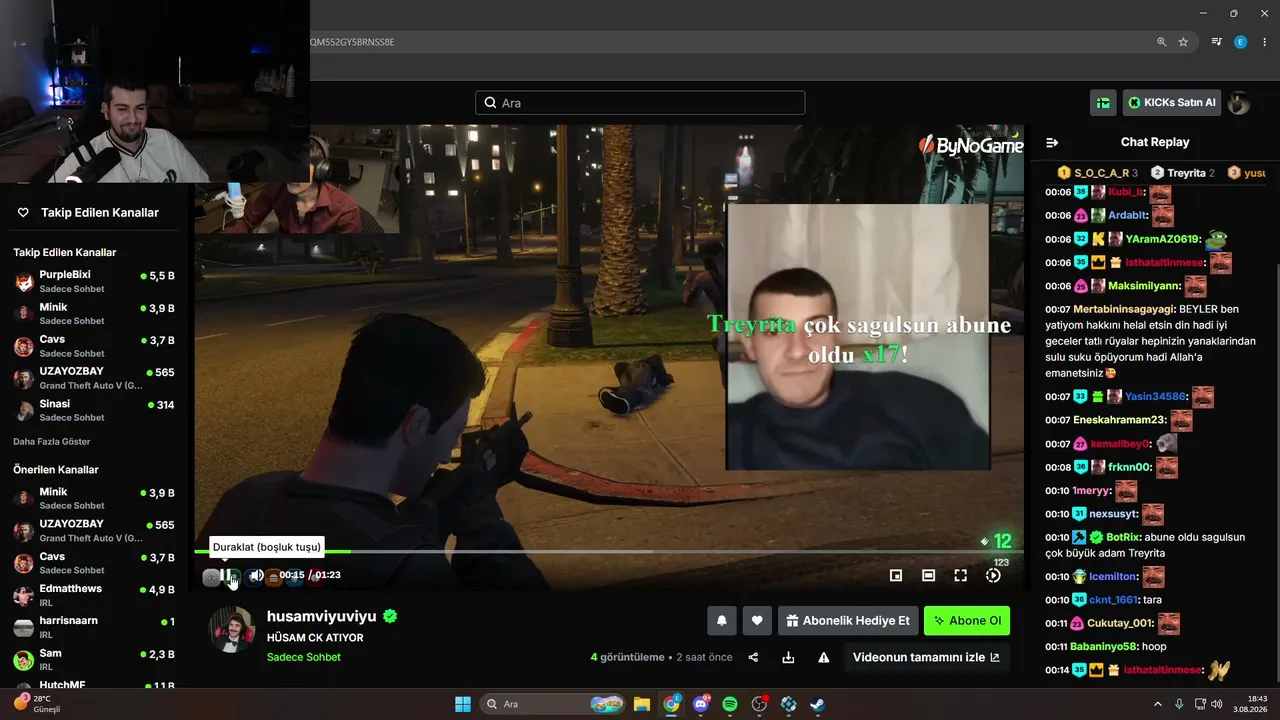Follow the channel with the heart button
Viewport: 1280px width, 720px height.
[x=757, y=621]
